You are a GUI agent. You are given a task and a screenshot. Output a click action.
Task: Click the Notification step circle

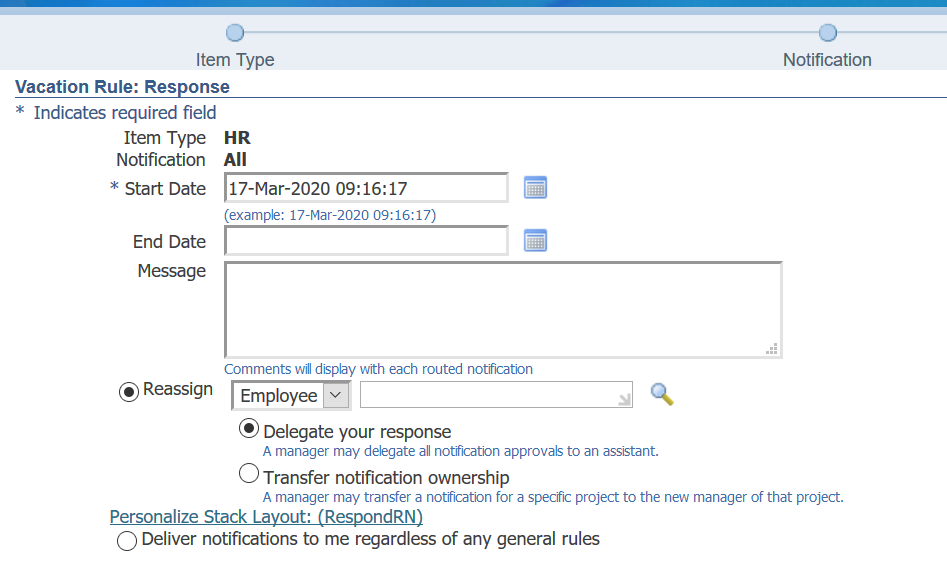[827, 33]
